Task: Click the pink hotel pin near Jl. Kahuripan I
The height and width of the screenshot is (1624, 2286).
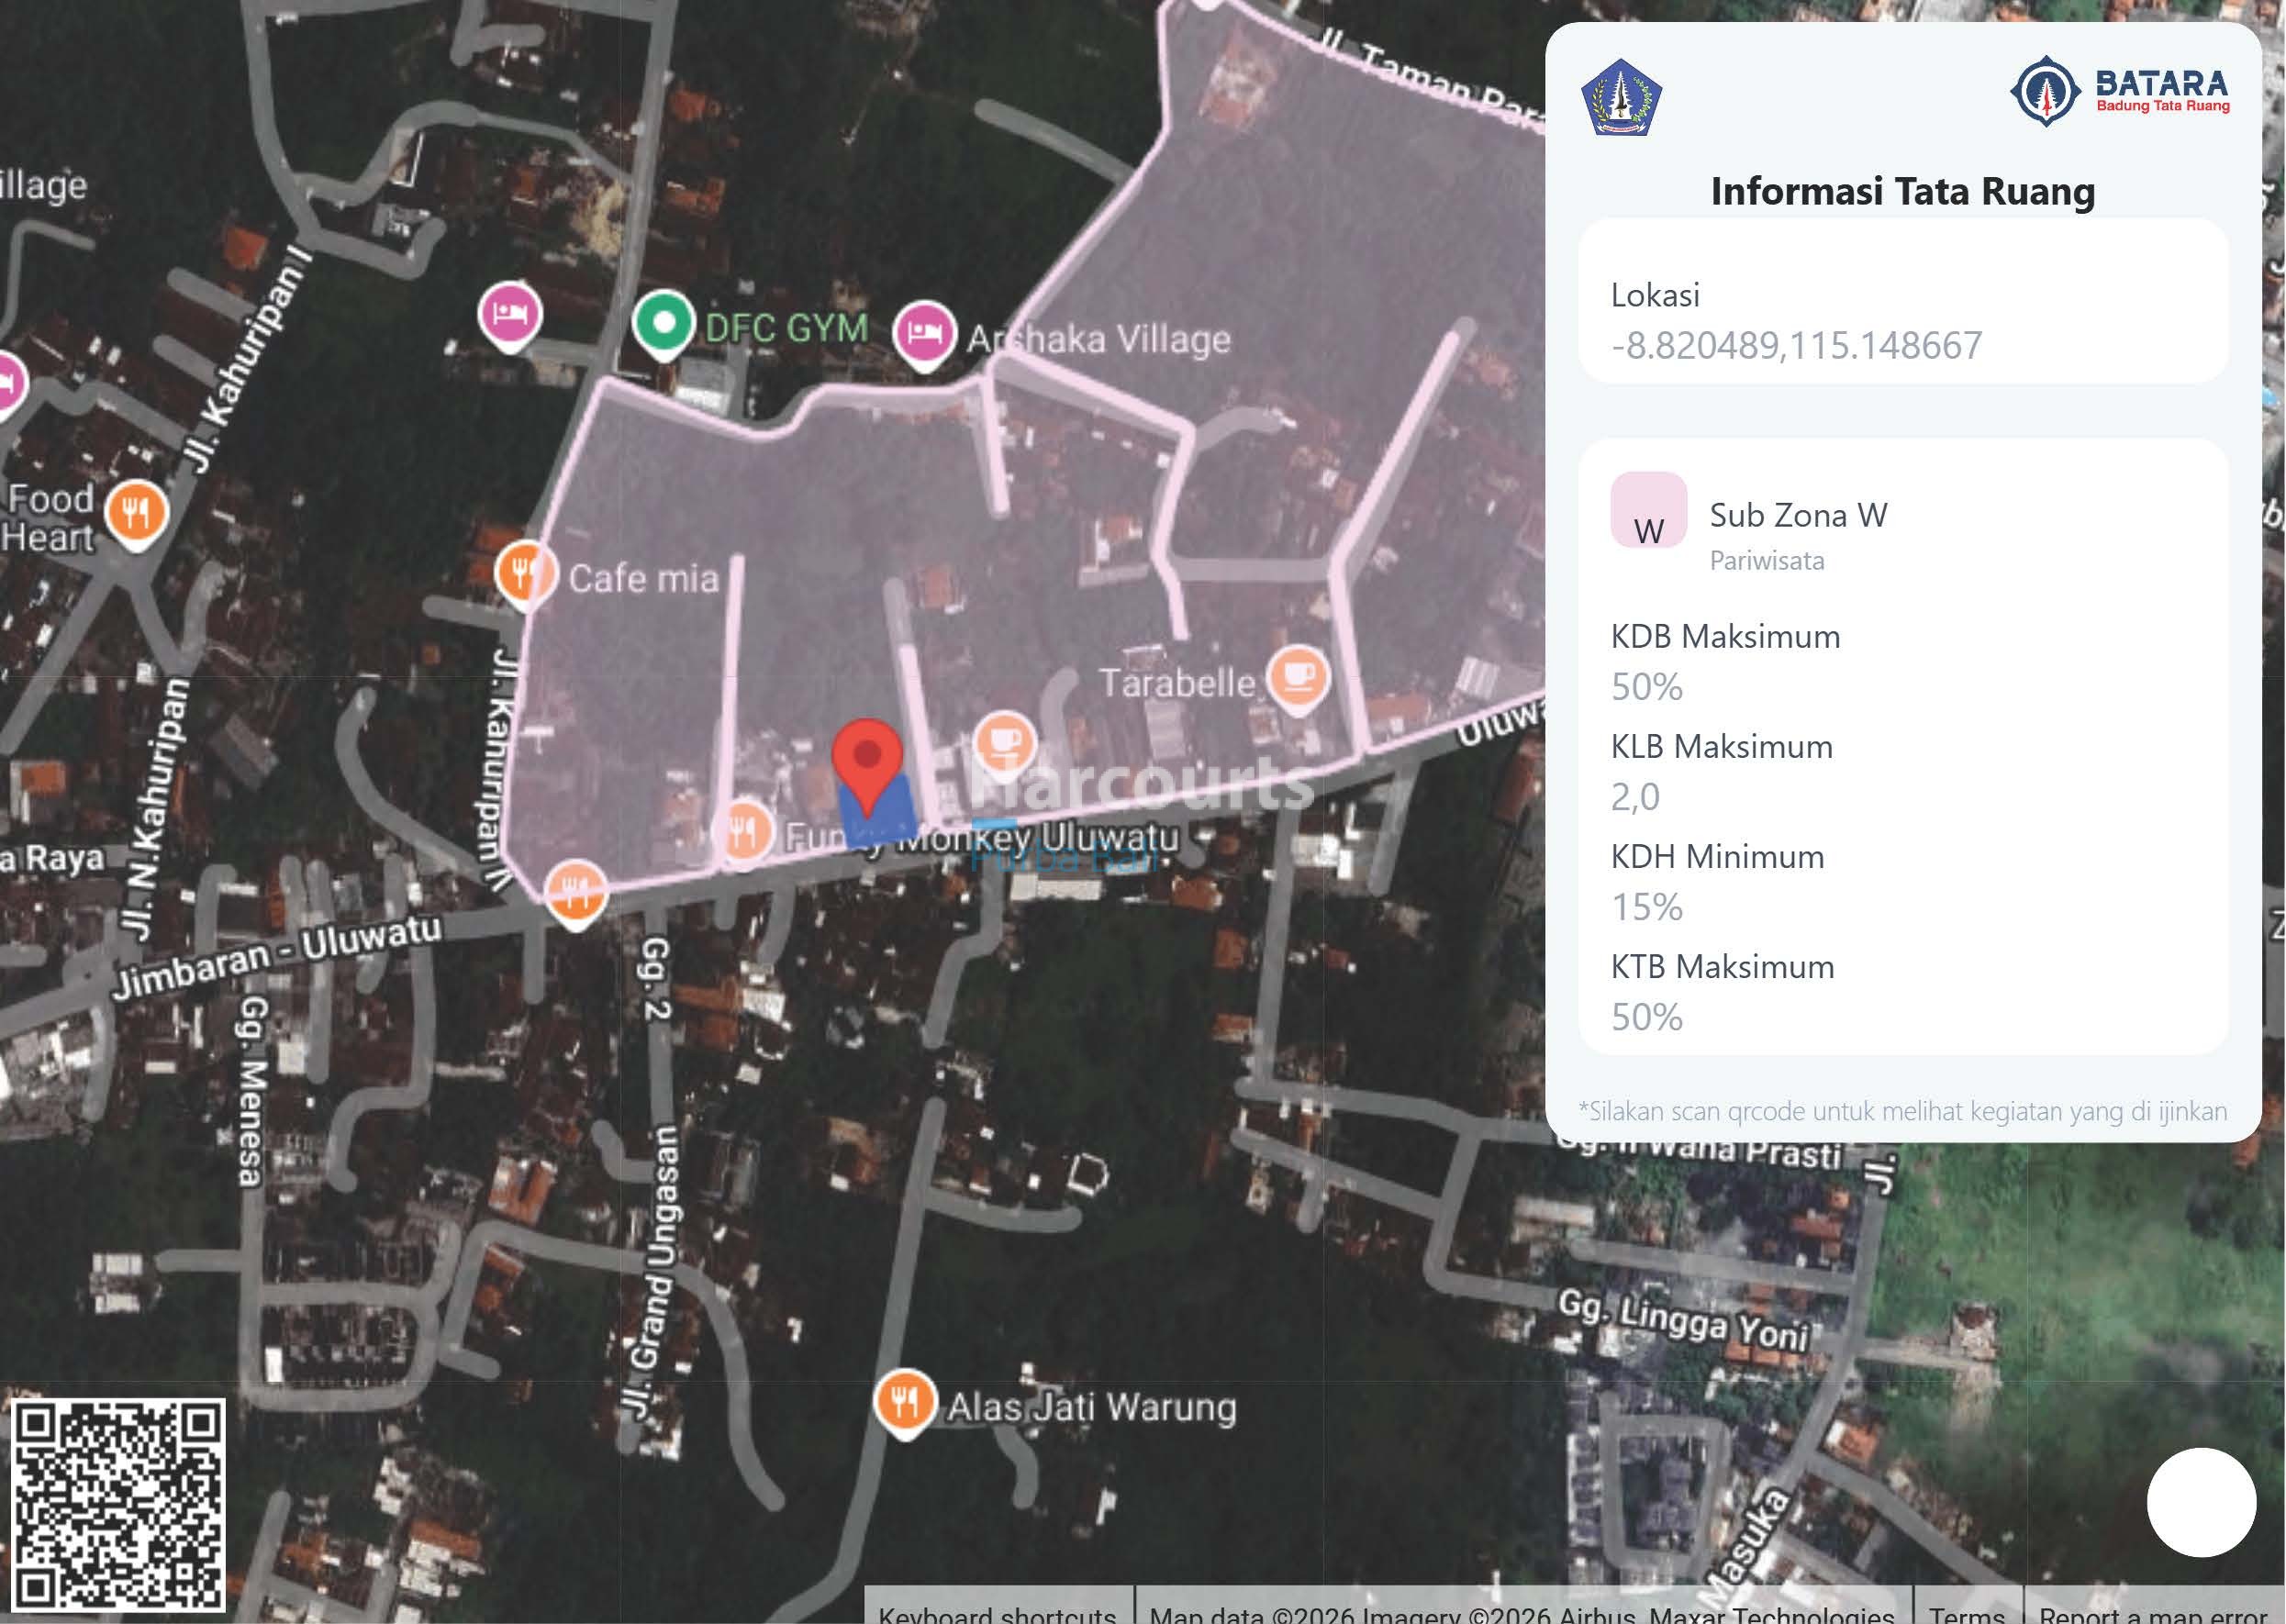Action: tap(510, 315)
